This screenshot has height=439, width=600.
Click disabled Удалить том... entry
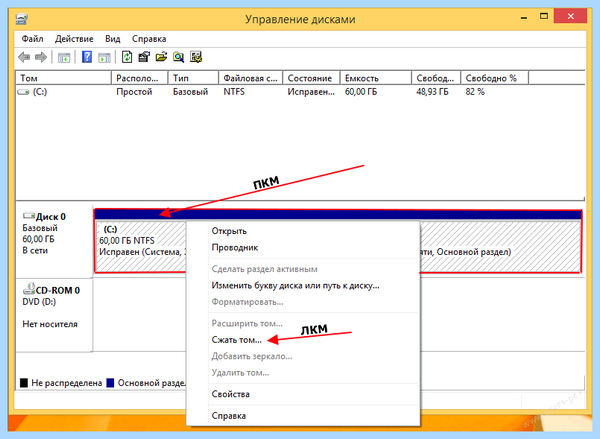(314, 373)
